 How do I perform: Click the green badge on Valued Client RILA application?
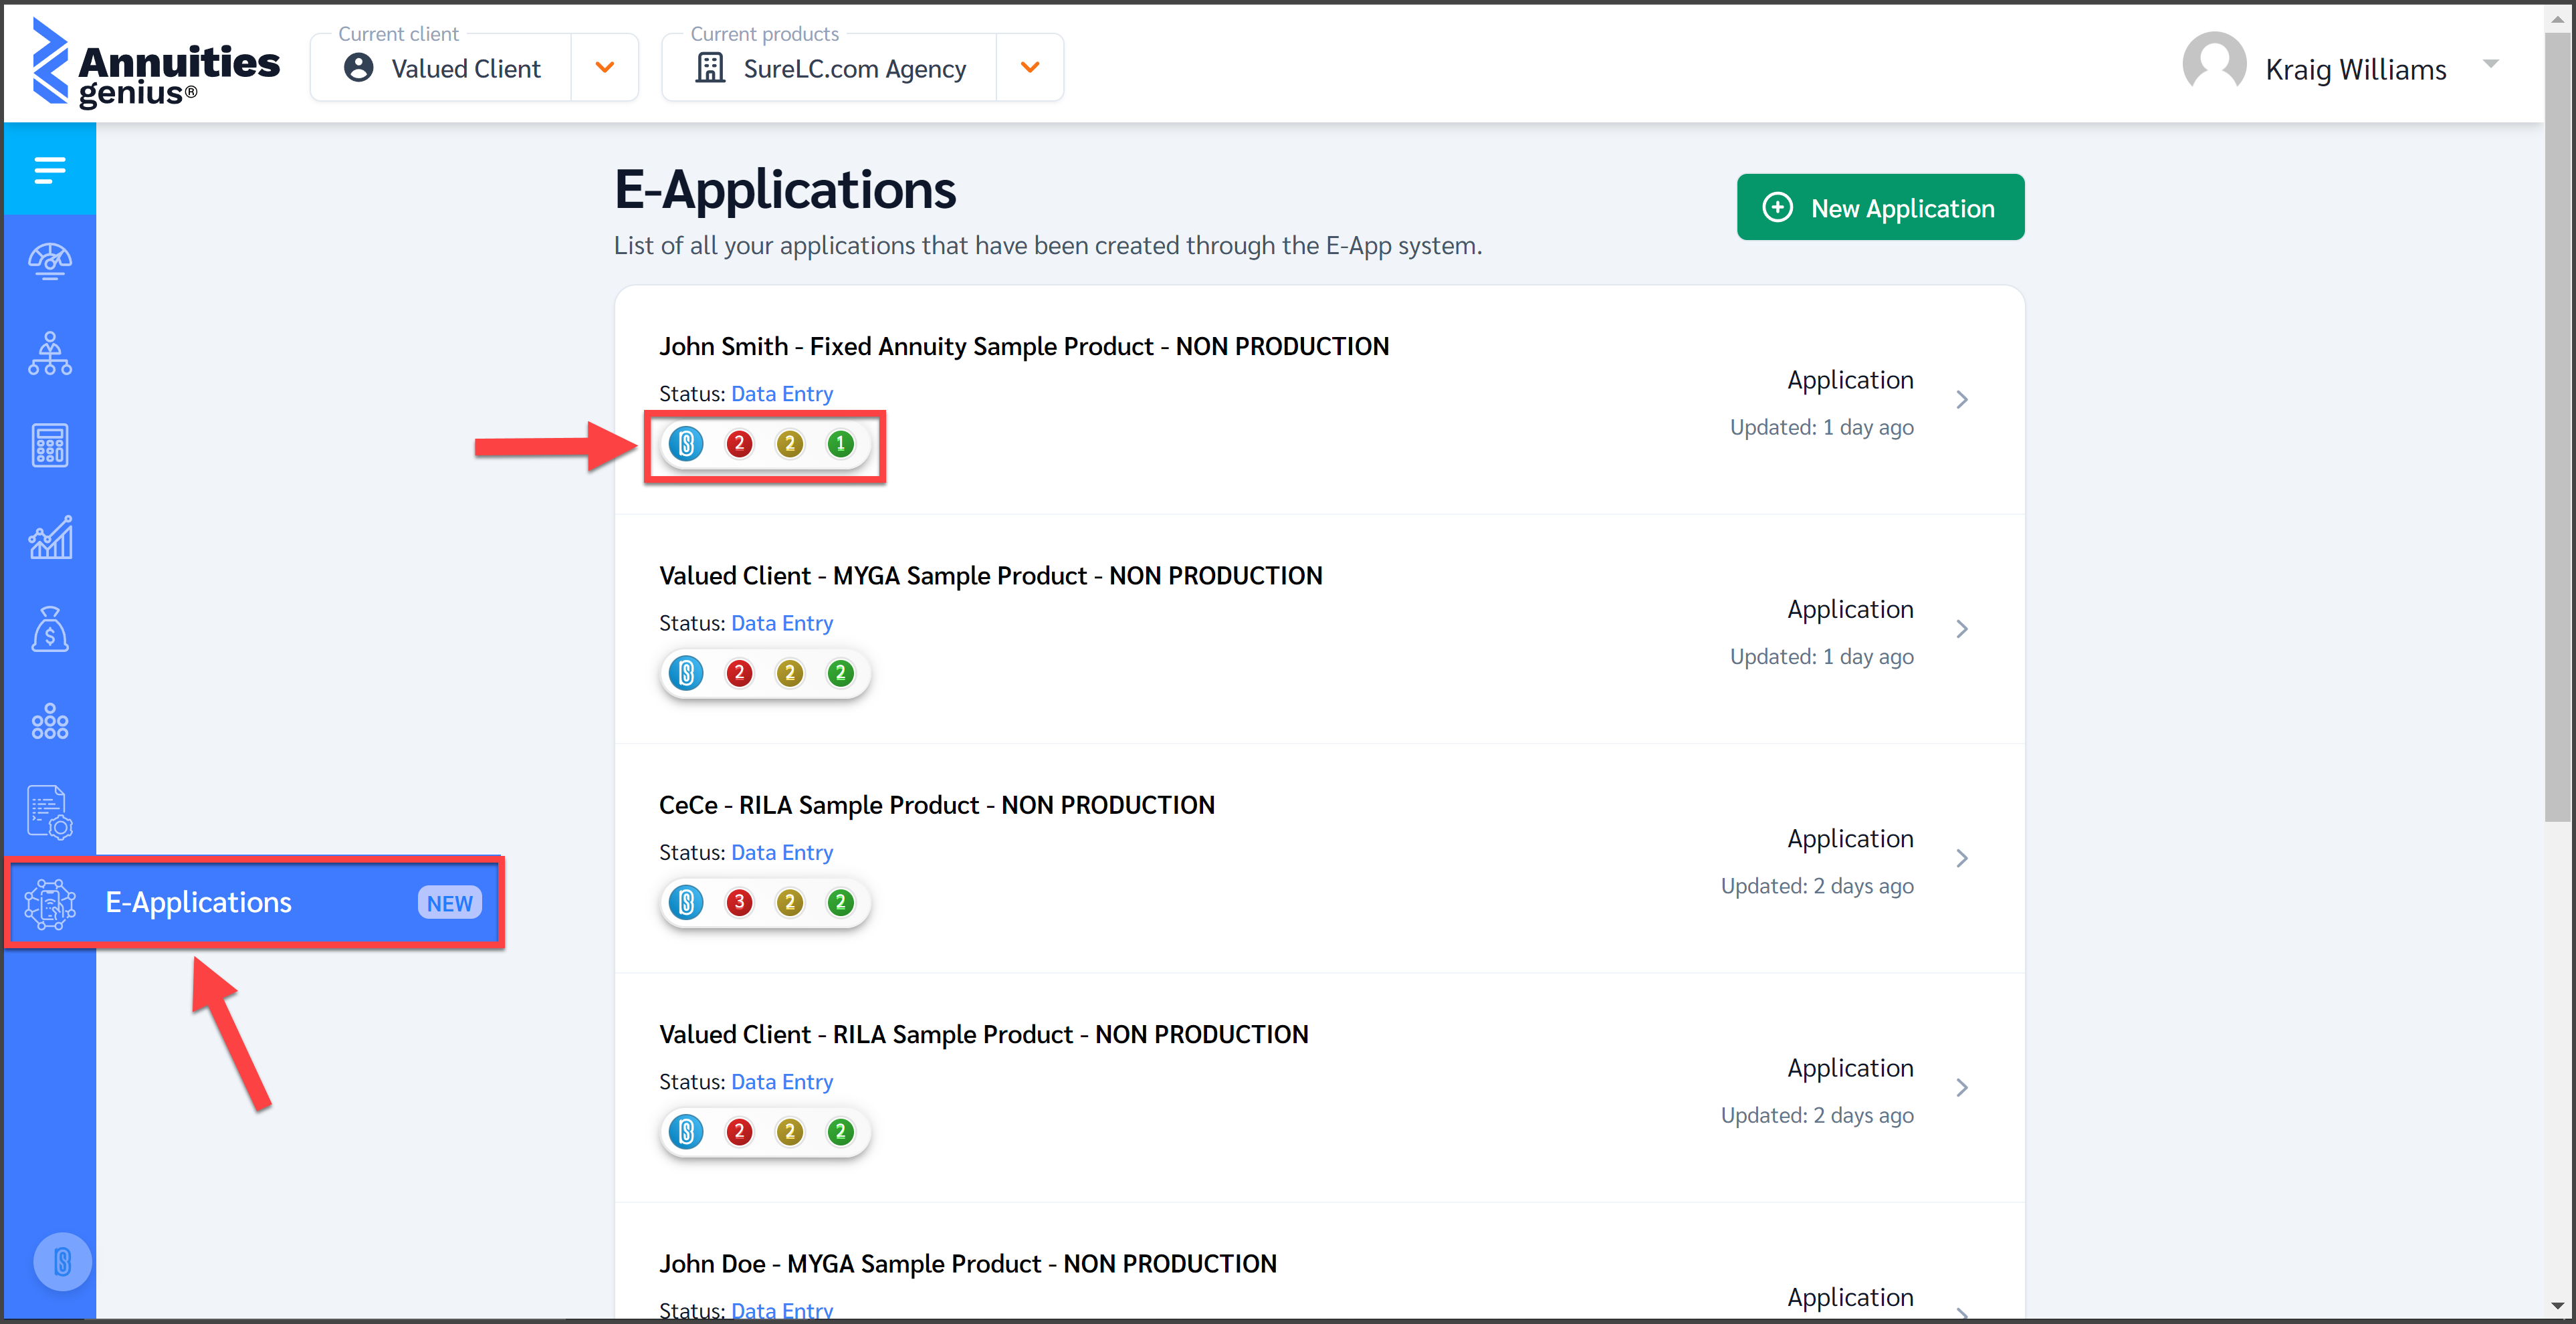pyautogui.click(x=841, y=1131)
